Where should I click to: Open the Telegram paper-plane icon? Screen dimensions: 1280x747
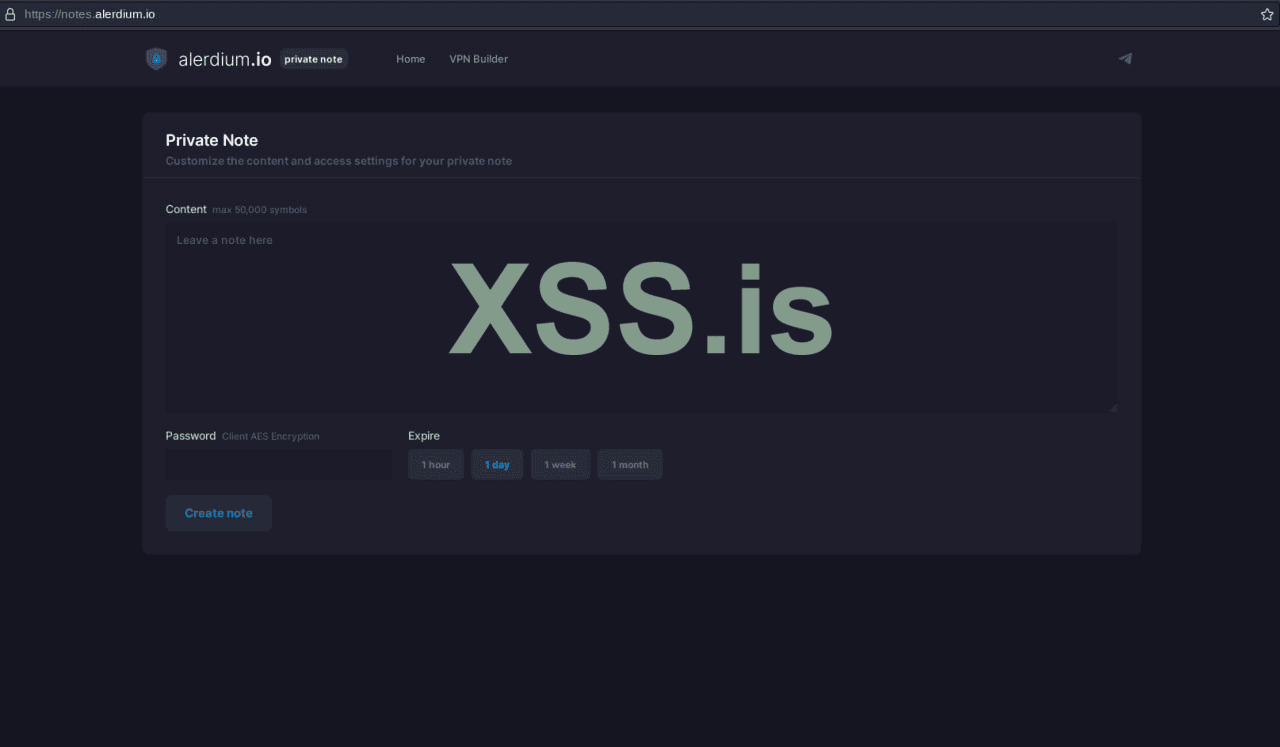click(1125, 59)
